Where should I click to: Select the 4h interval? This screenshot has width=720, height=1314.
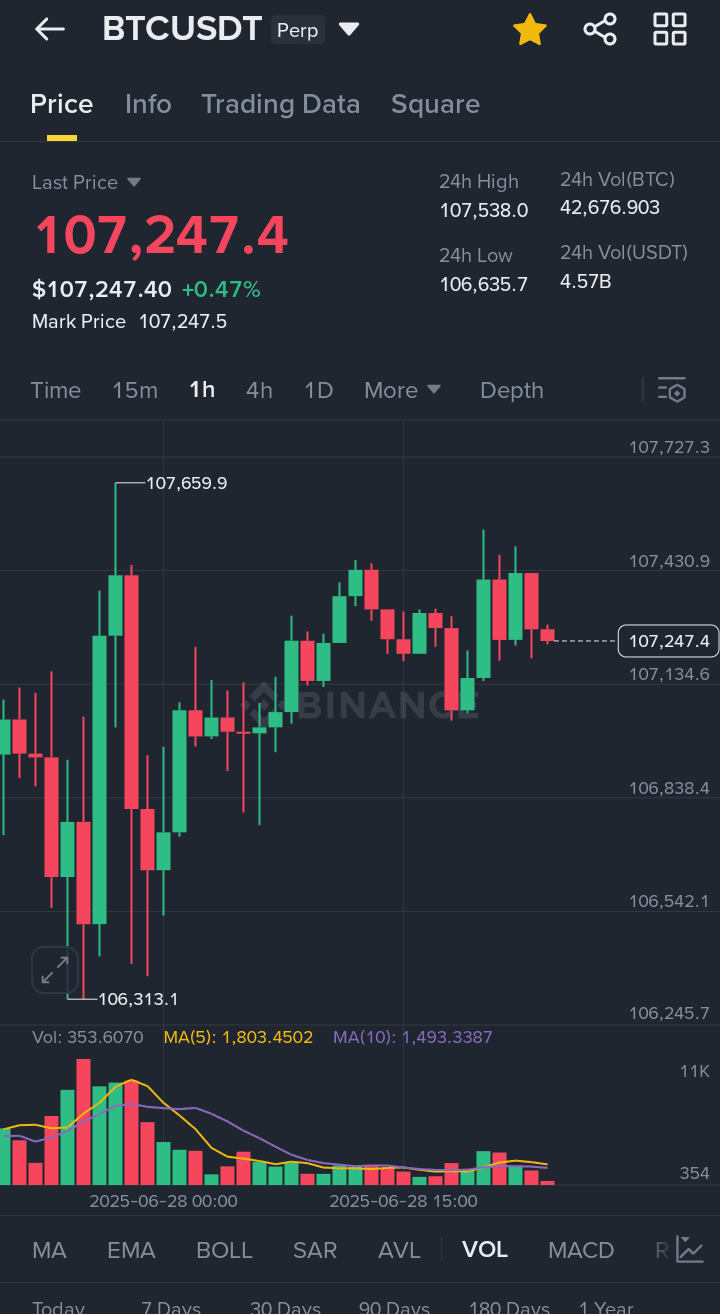point(259,391)
